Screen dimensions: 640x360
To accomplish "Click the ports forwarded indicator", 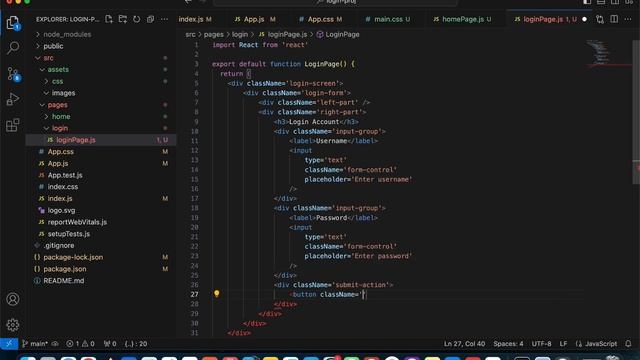I will coord(110,344).
